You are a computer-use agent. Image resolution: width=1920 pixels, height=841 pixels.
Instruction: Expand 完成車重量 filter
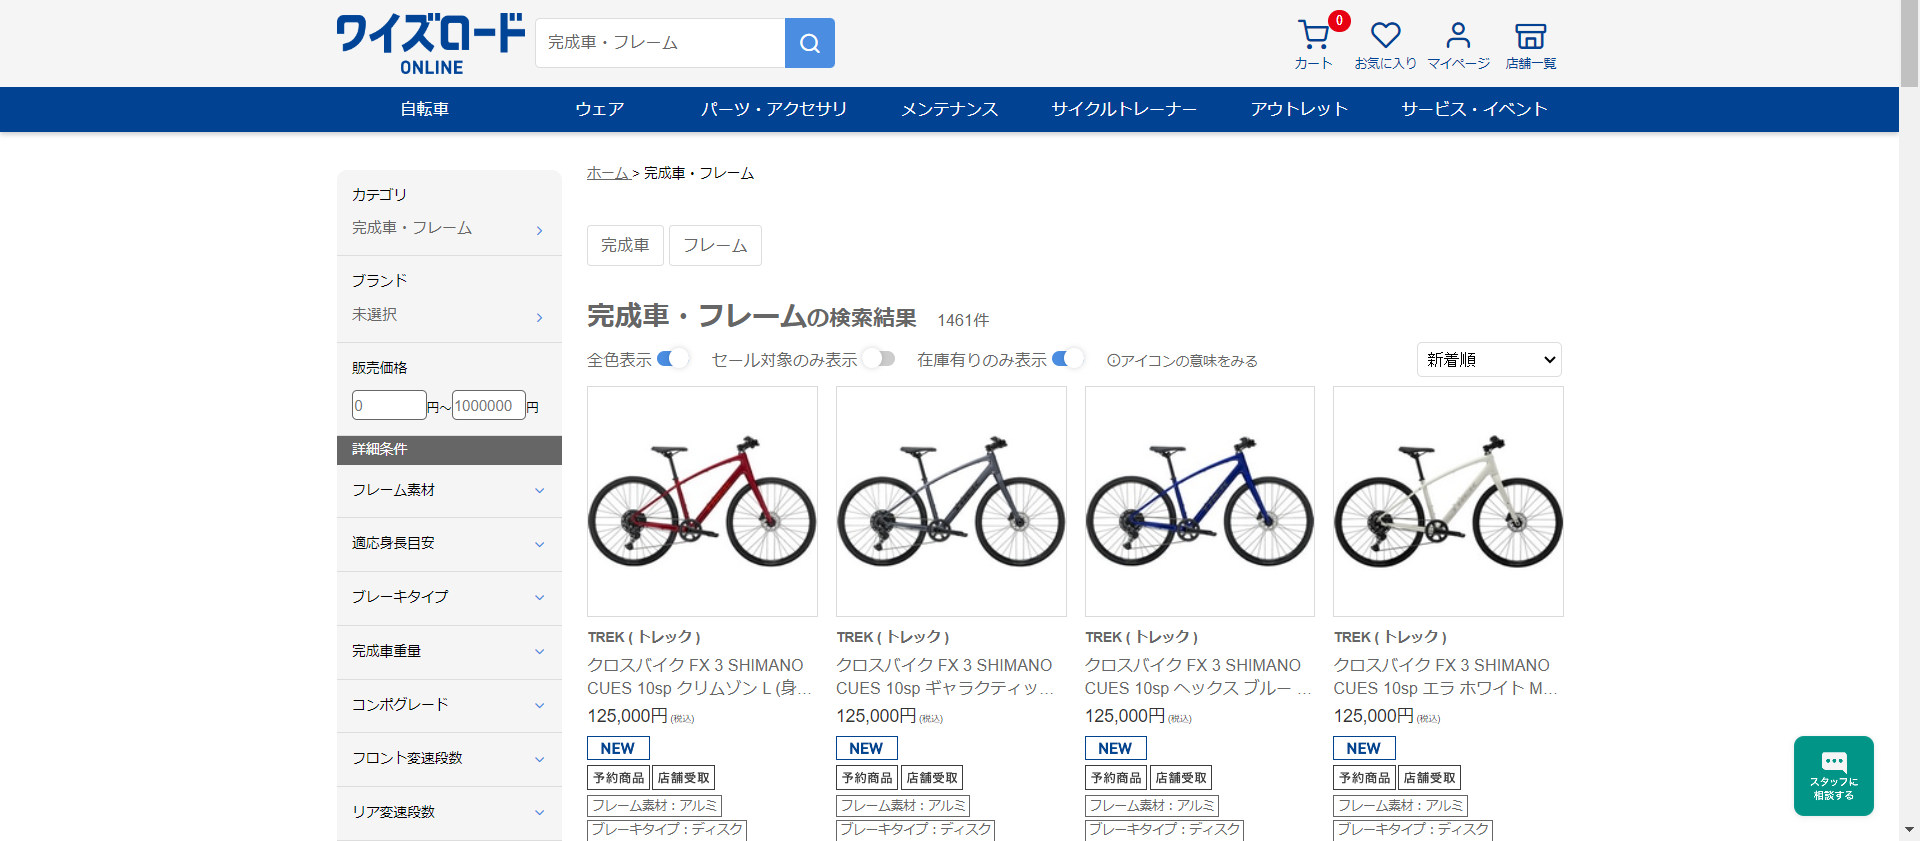tap(449, 651)
